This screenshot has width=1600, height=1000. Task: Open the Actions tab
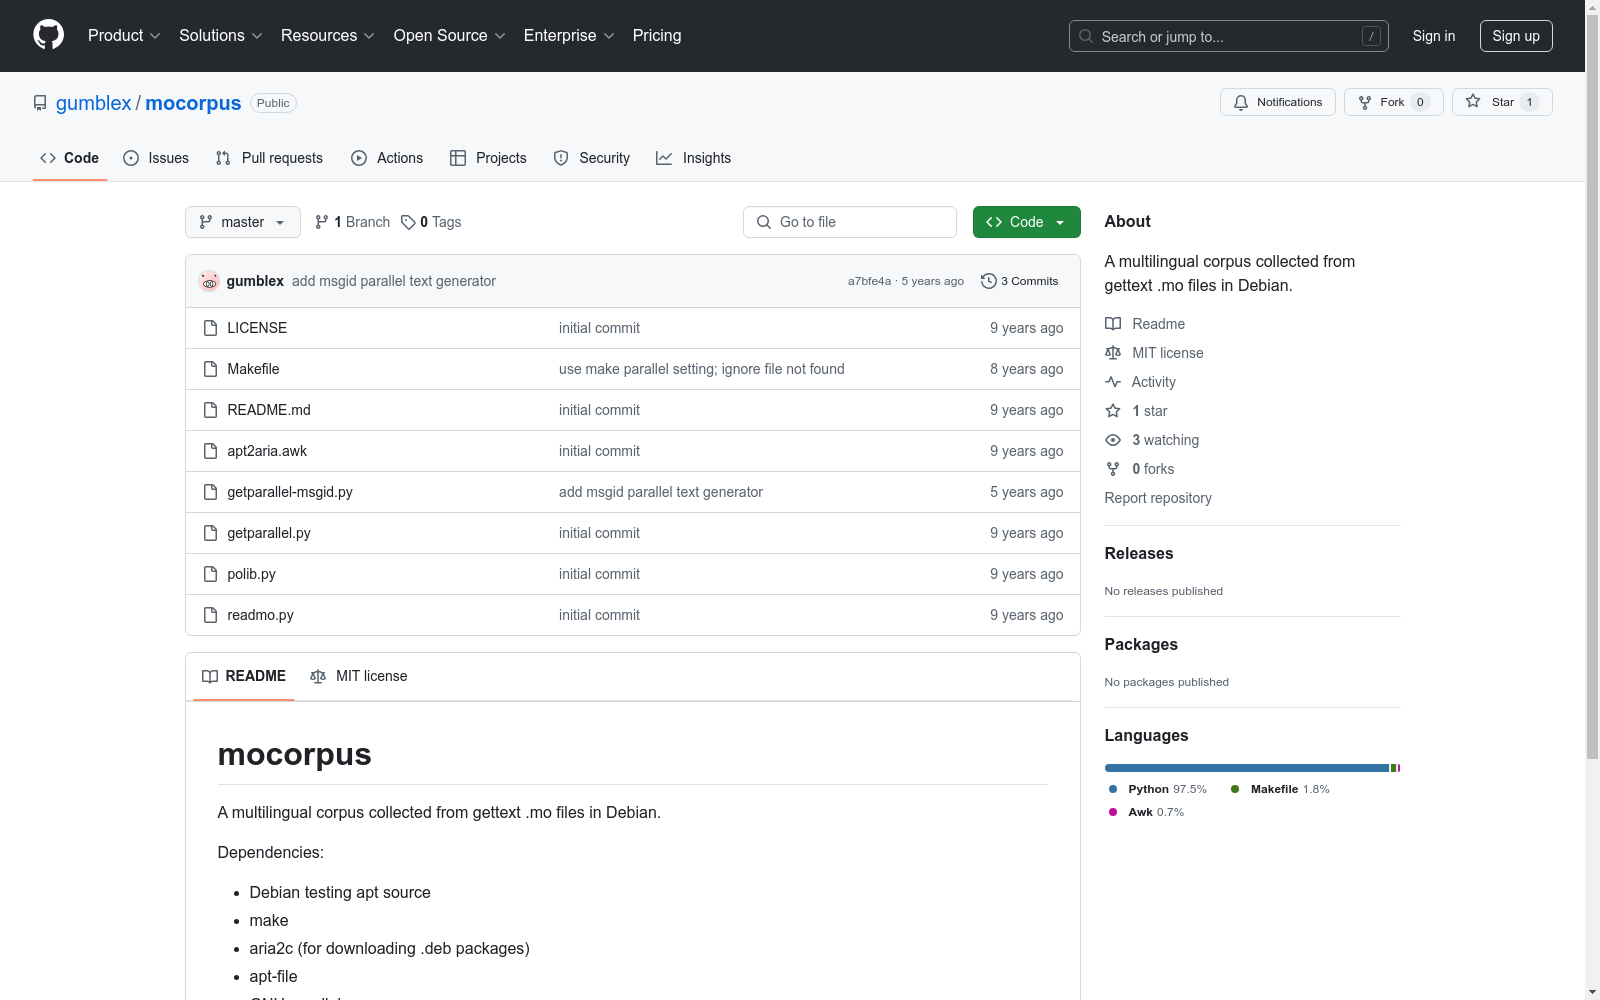[387, 158]
